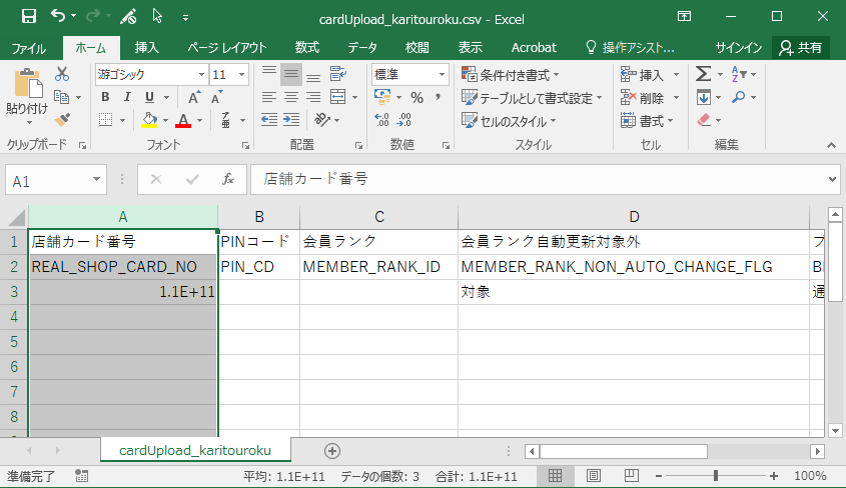Image resolution: width=846 pixels, height=488 pixels.
Task: Click the Insert Function fx icon
Action: (x=228, y=179)
